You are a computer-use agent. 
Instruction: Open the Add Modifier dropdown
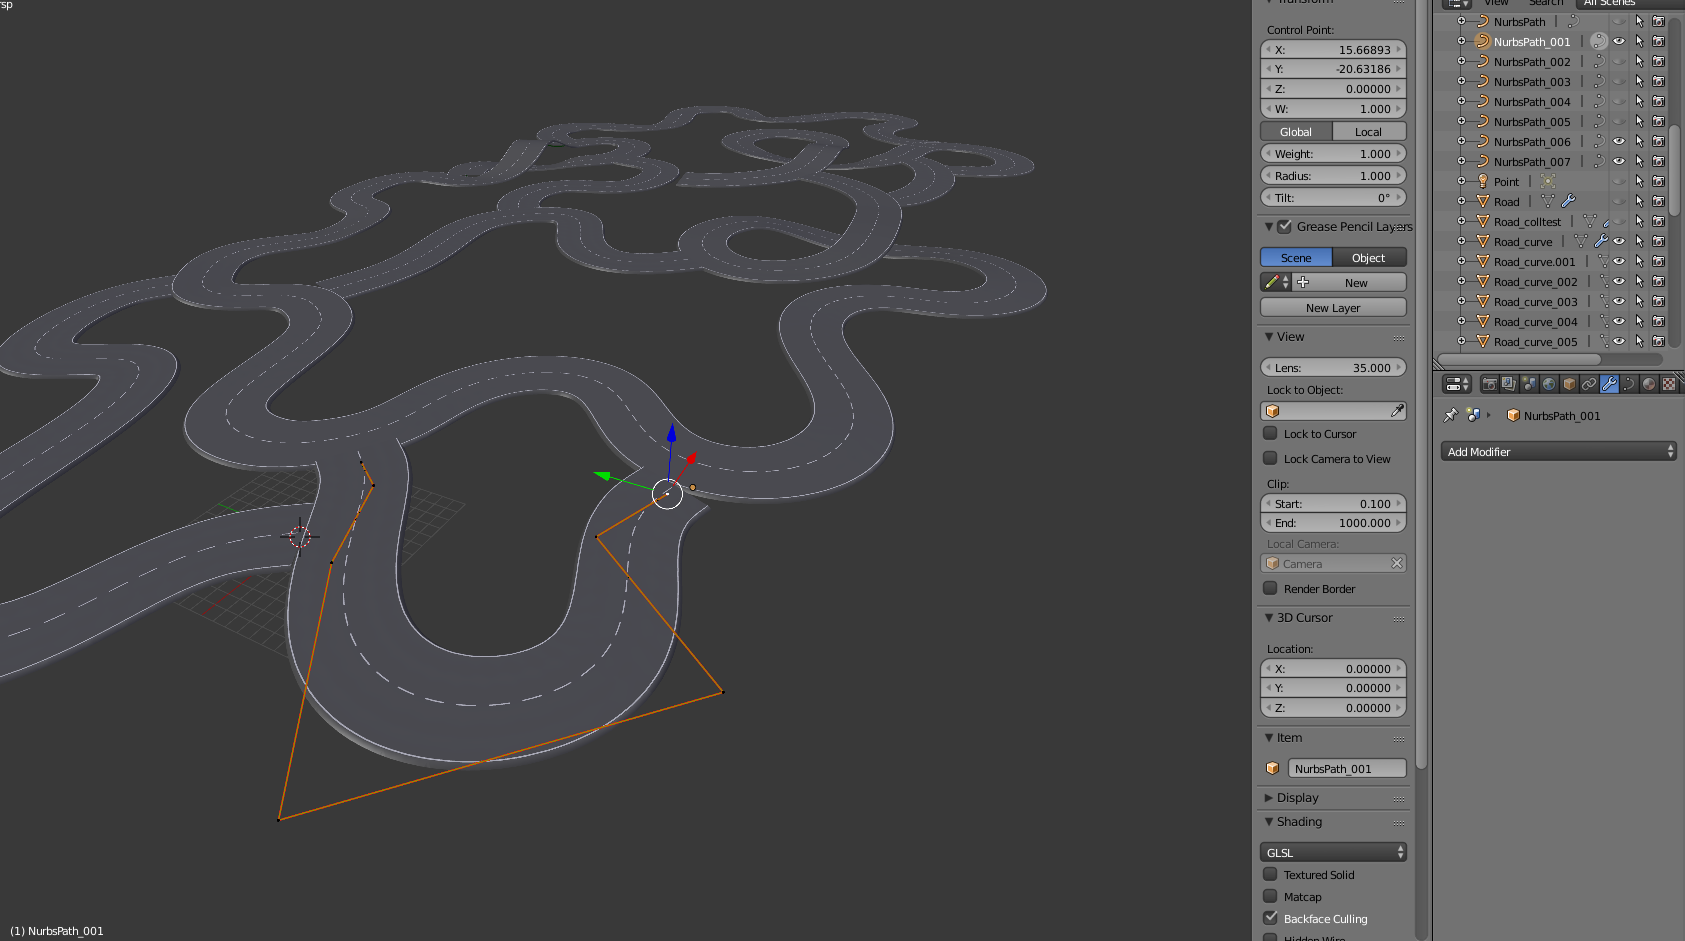point(1558,451)
